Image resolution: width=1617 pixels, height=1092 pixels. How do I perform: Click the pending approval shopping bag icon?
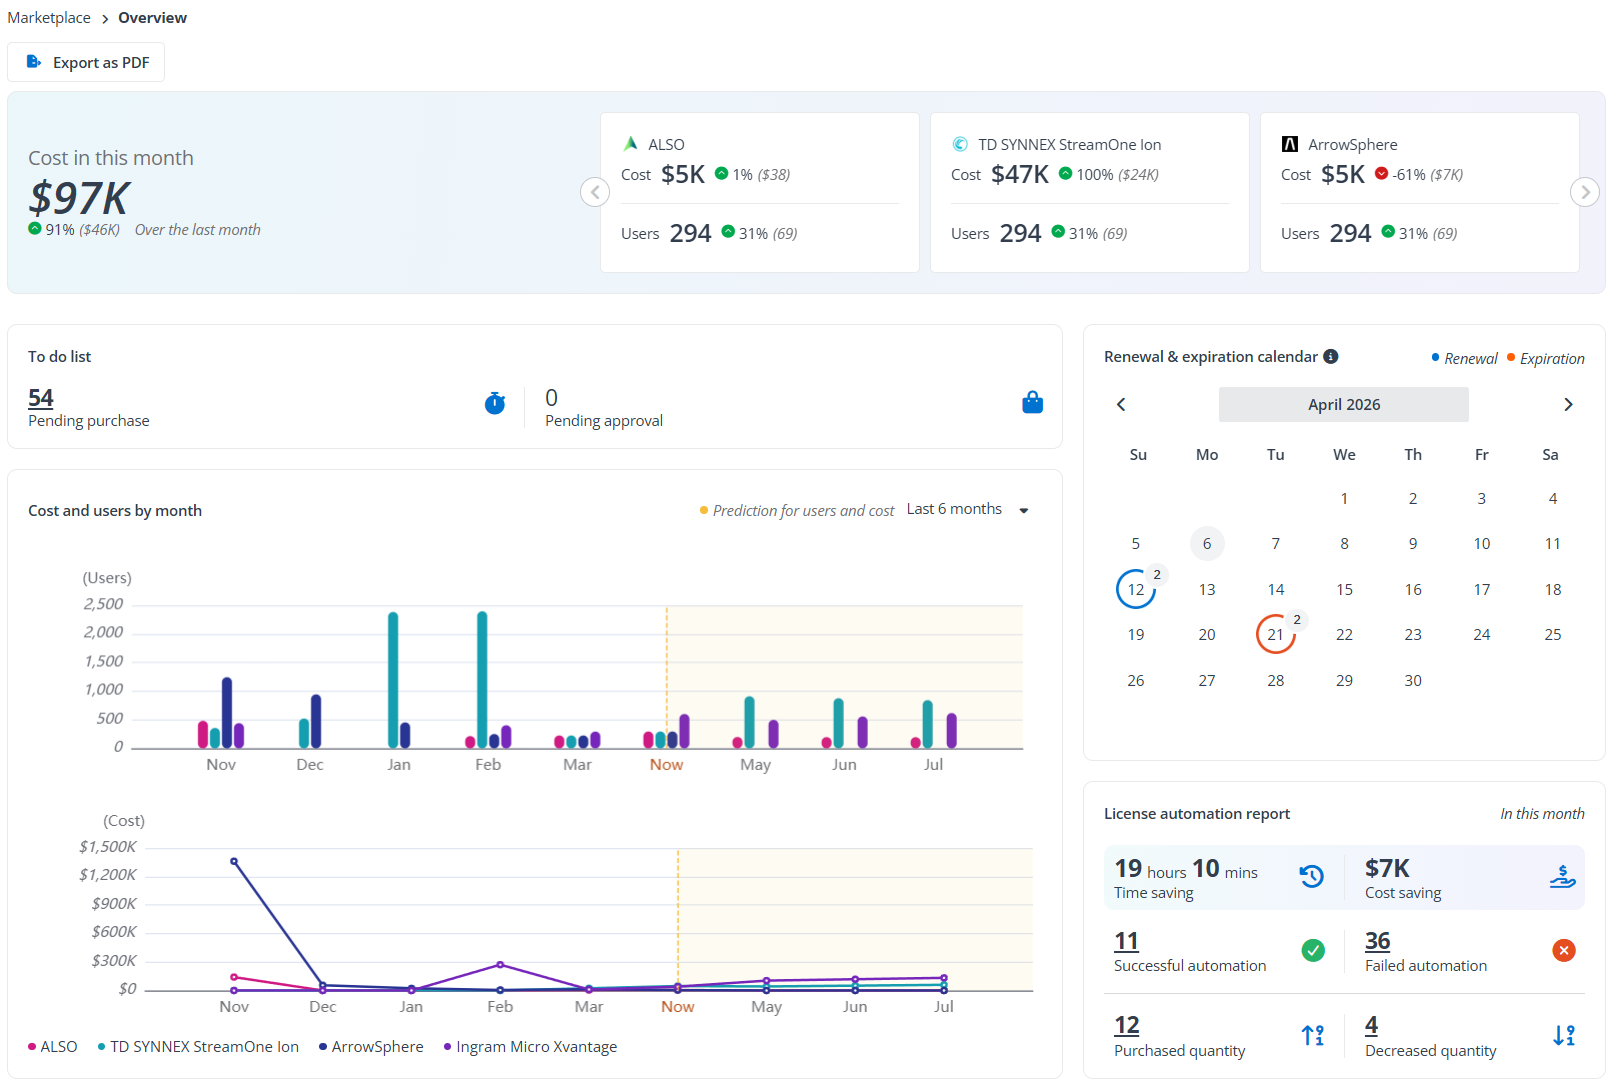1032,403
